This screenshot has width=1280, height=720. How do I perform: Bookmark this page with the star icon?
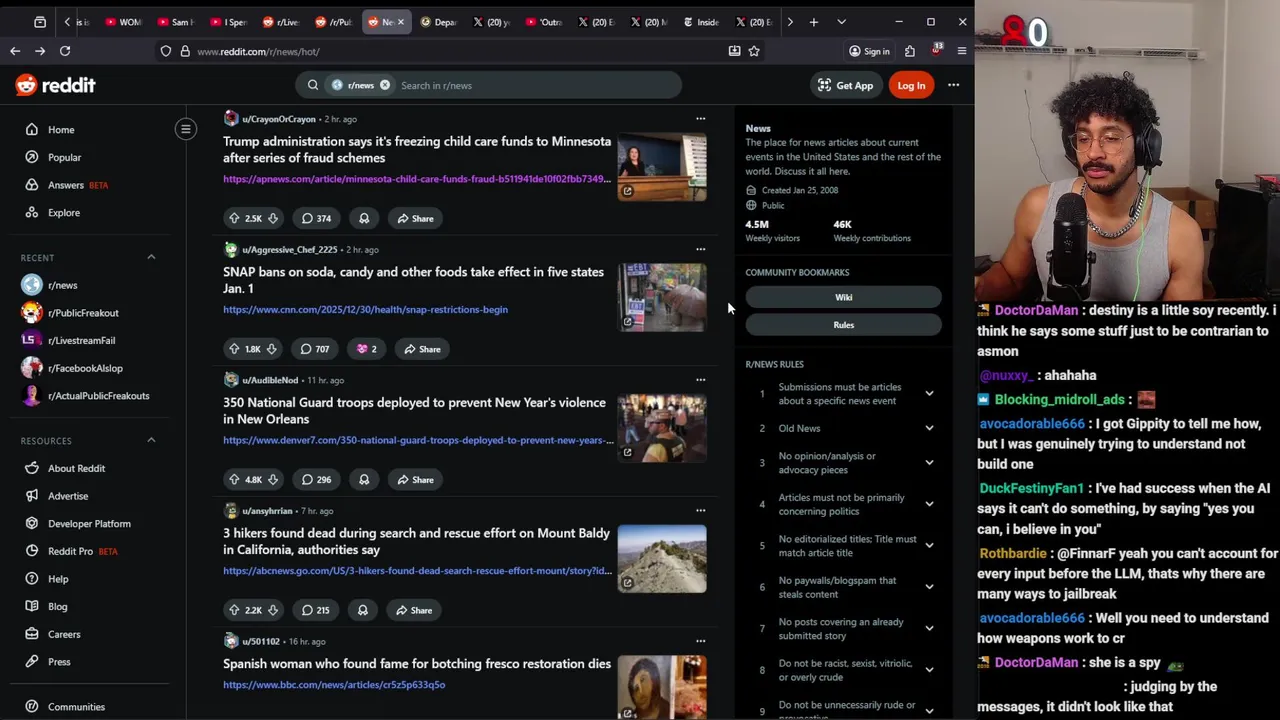click(754, 51)
